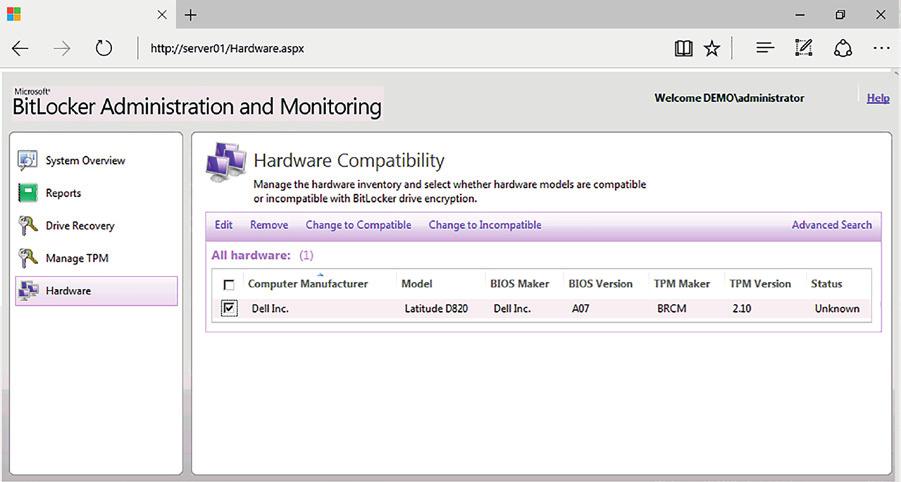Open Advanced Search
The height and width of the screenshot is (482, 901).
click(831, 225)
